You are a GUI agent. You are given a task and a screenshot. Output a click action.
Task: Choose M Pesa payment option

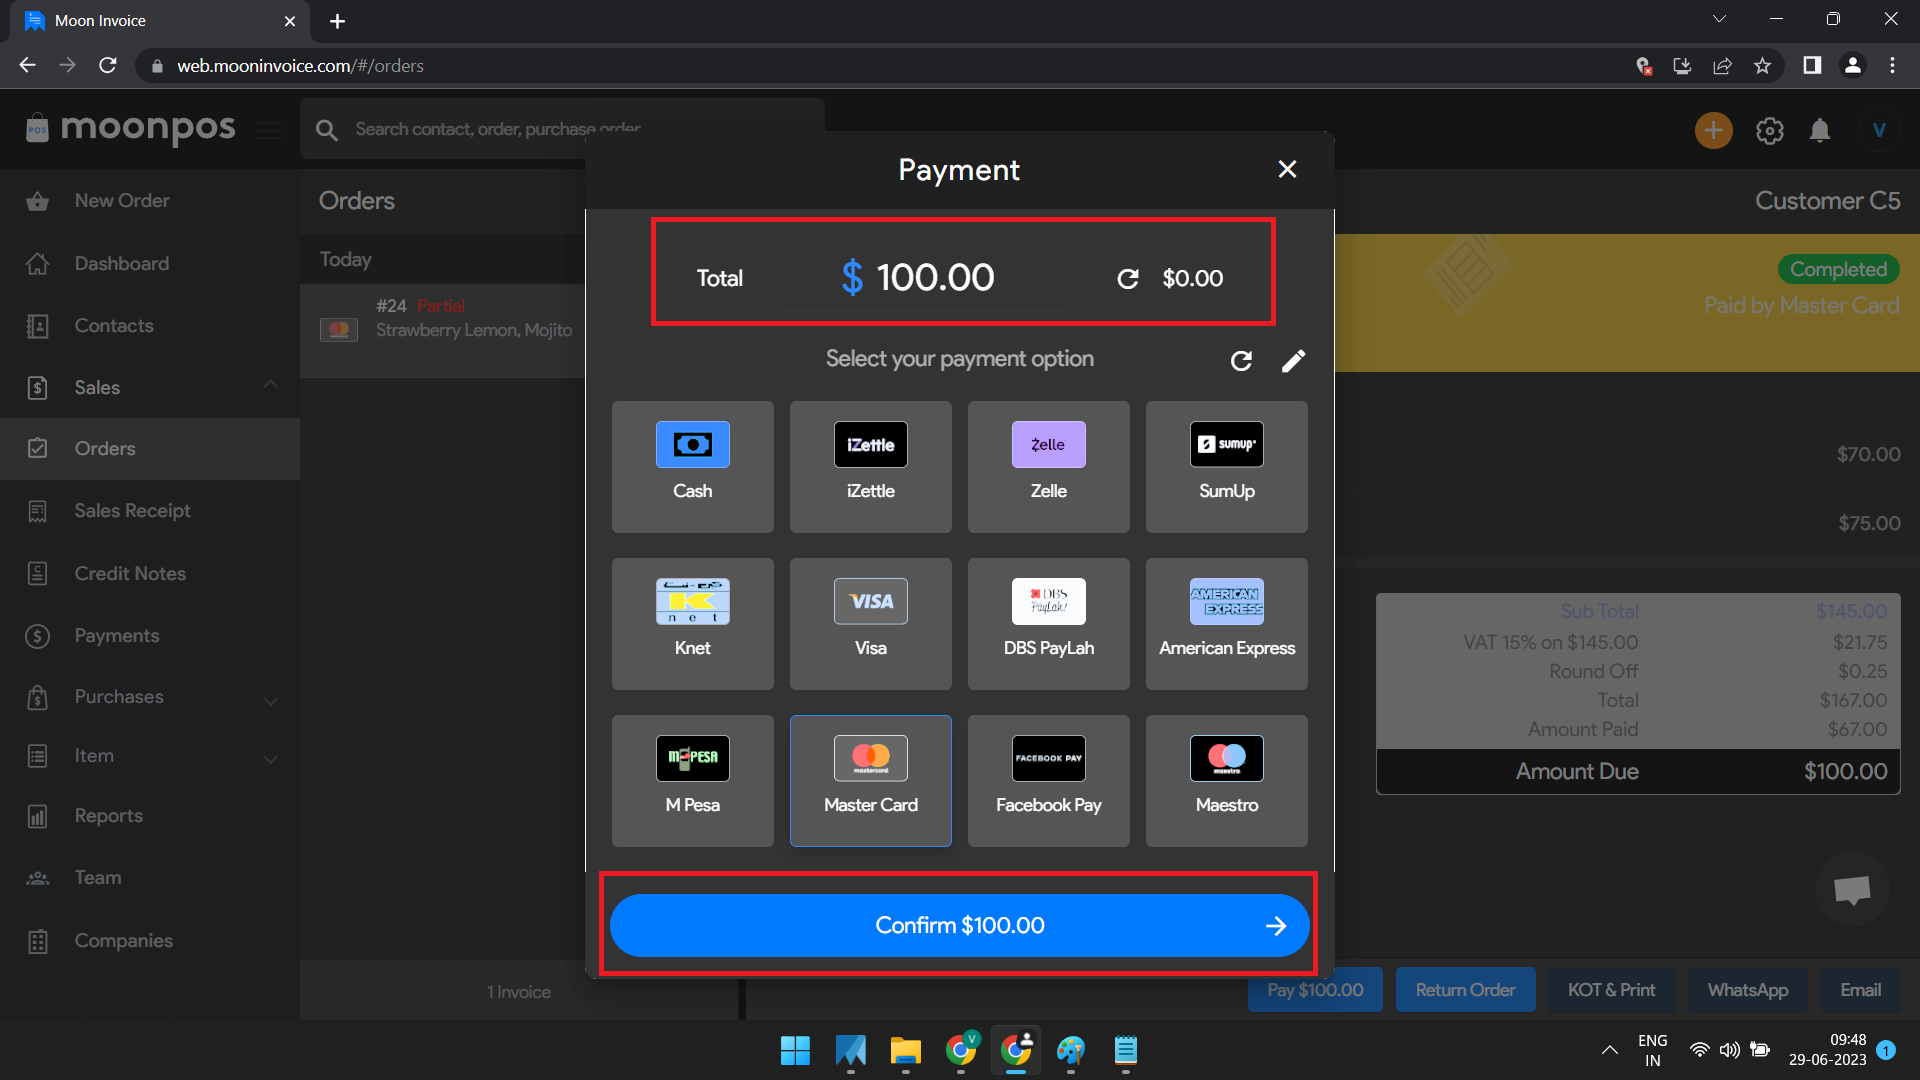pyautogui.click(x=692, y=780)
